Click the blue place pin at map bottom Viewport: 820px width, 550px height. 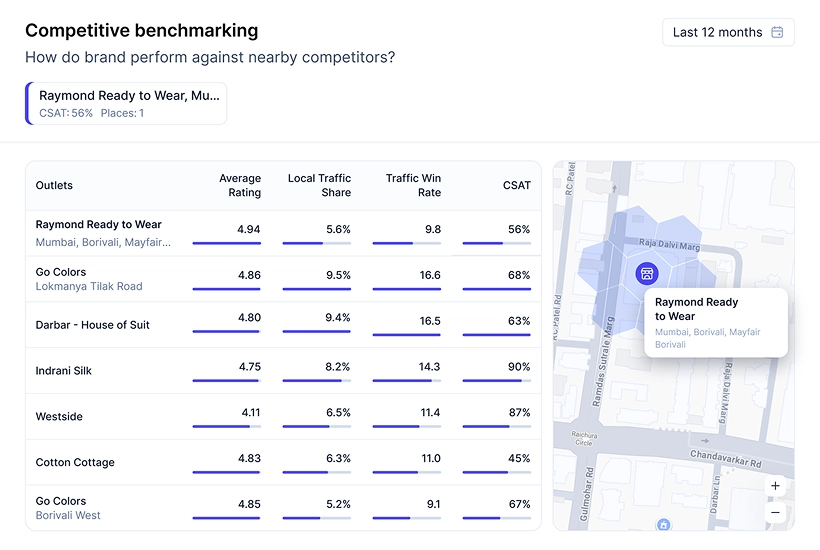tap(662, 524)
